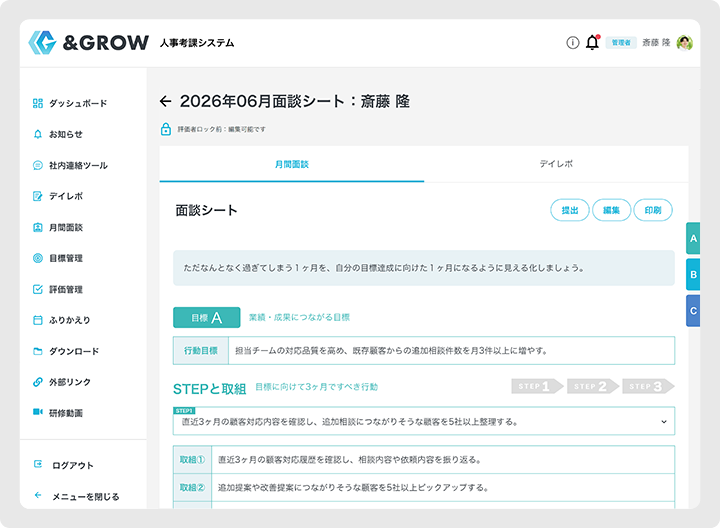Image resolution: width=720 pixels, height=528 pixels.
Task: Click the information circle icon
Action: pyautogui.click(x=573, y=43)
